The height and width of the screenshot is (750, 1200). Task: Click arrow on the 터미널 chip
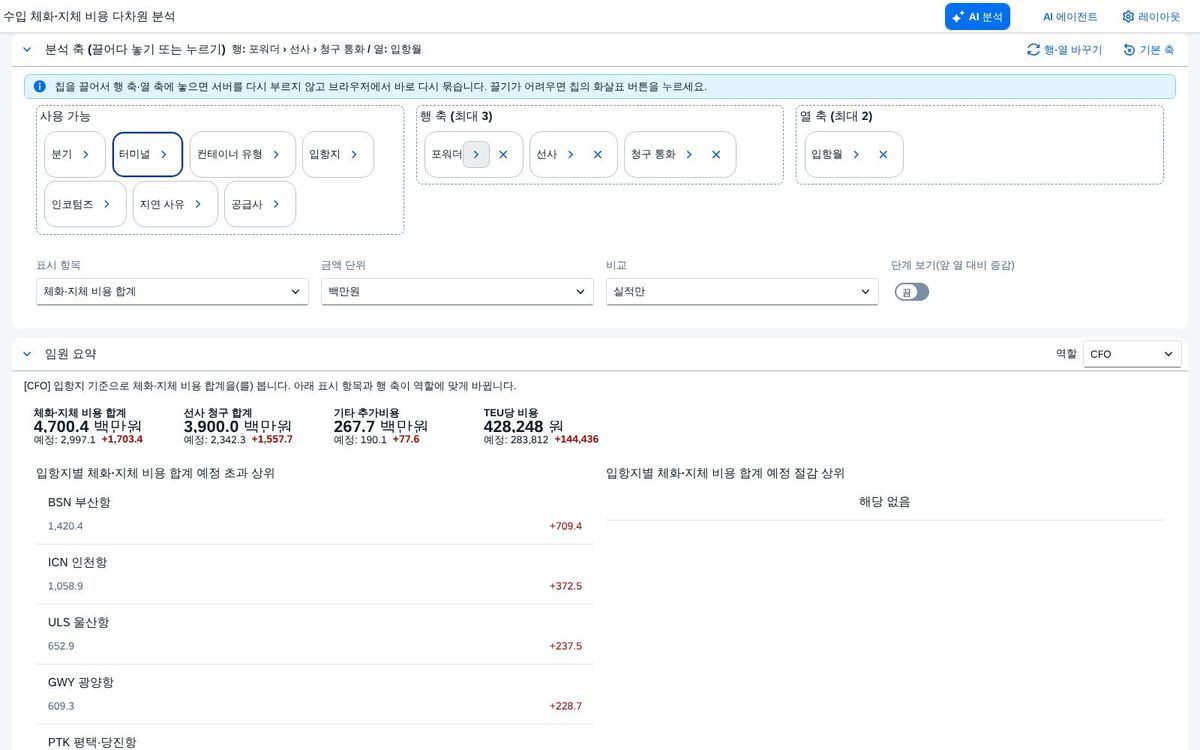164,155
